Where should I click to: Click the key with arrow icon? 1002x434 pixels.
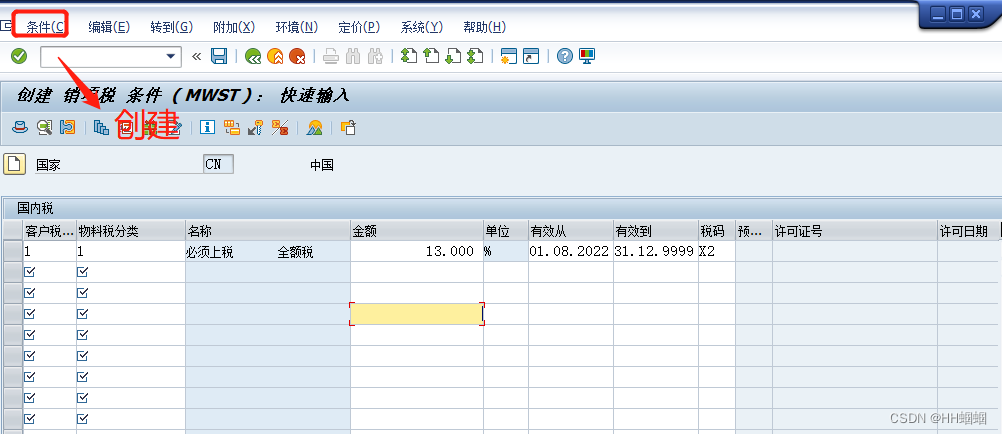pyautogui.click(x=256, y=127)
